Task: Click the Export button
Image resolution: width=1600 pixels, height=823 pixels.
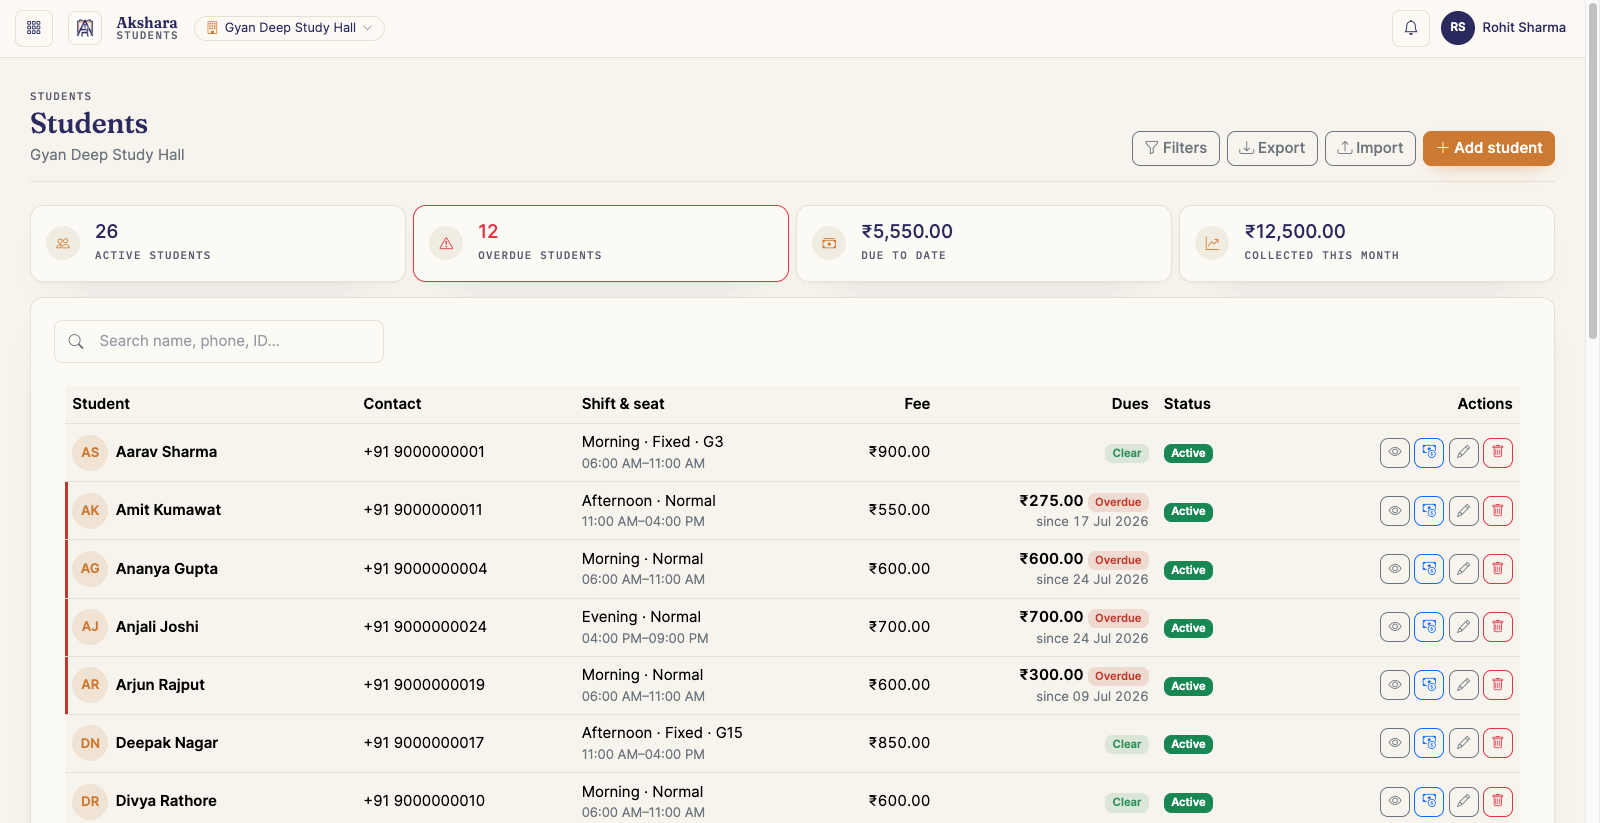Action: [x=1272, y=148]
